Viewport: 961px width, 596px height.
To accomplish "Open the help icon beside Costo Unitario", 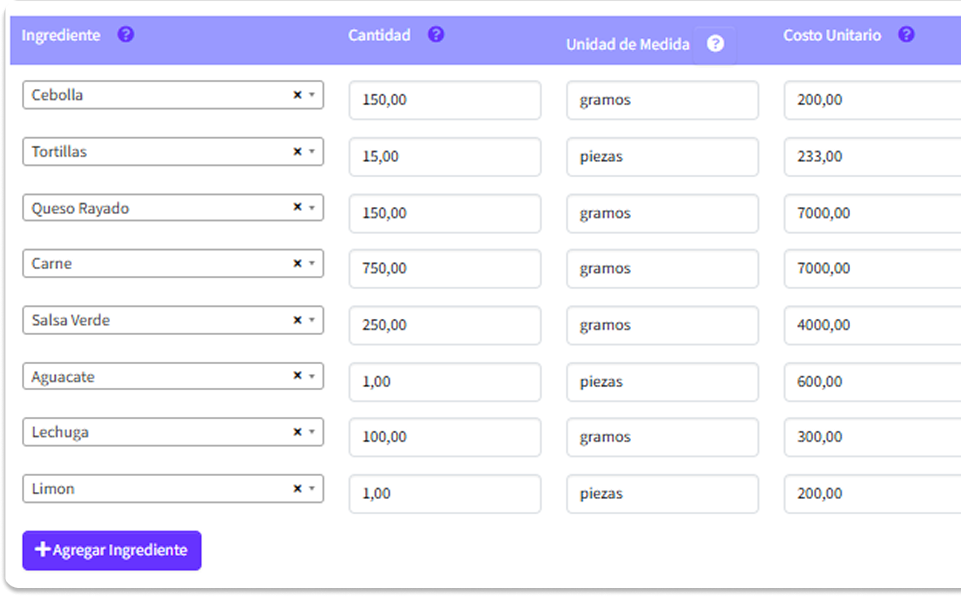I will [x=906, y=34].
